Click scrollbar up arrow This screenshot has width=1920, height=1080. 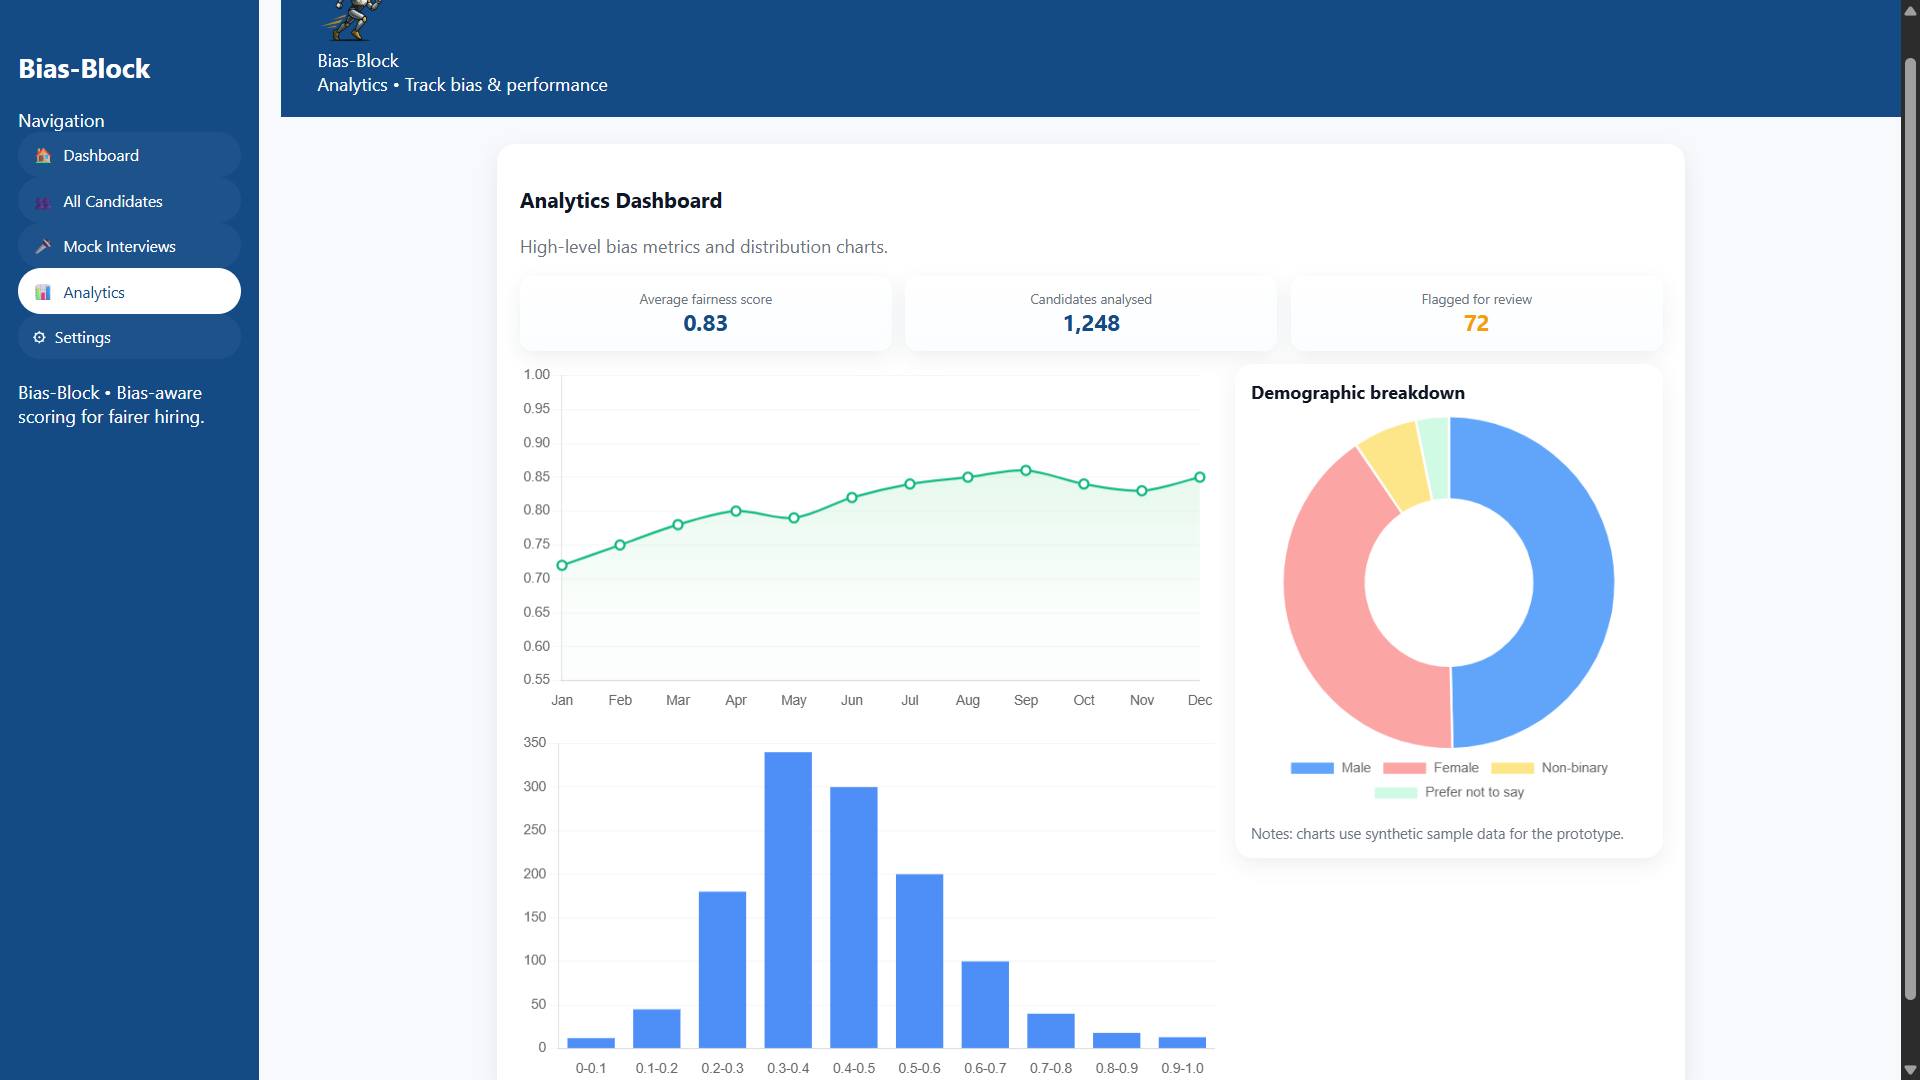click(1910, 12)
